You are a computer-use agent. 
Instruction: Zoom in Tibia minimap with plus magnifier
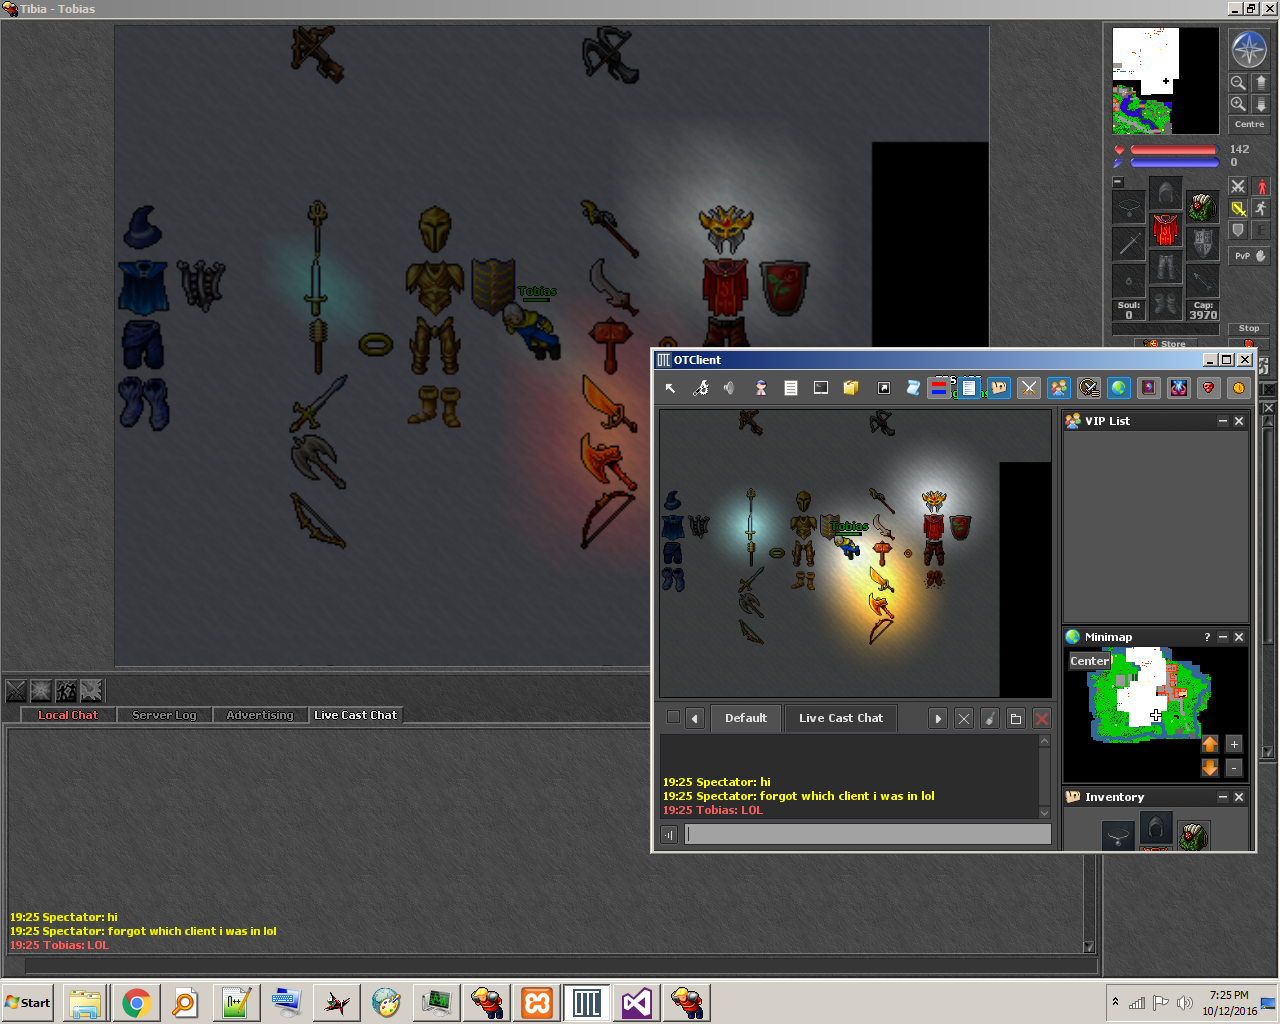pyautogui.click(x=1238, y=104)
